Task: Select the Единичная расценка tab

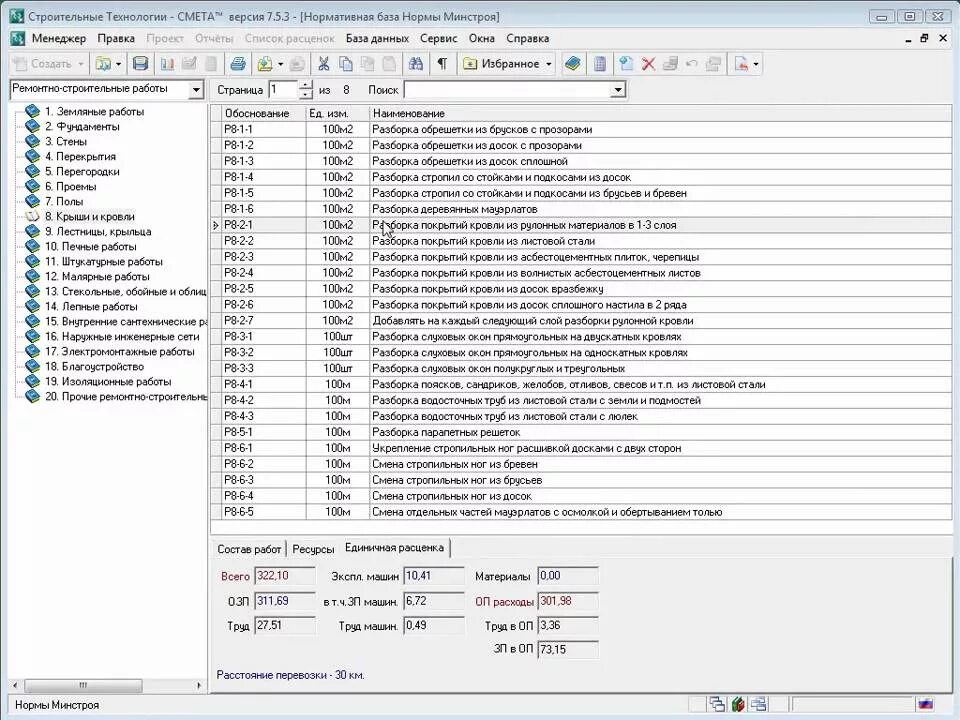Action: pos(394,548)
